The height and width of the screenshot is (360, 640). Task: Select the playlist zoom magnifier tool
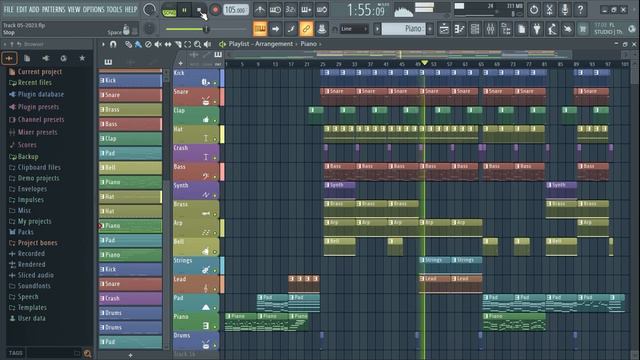[x=198, y=44]
